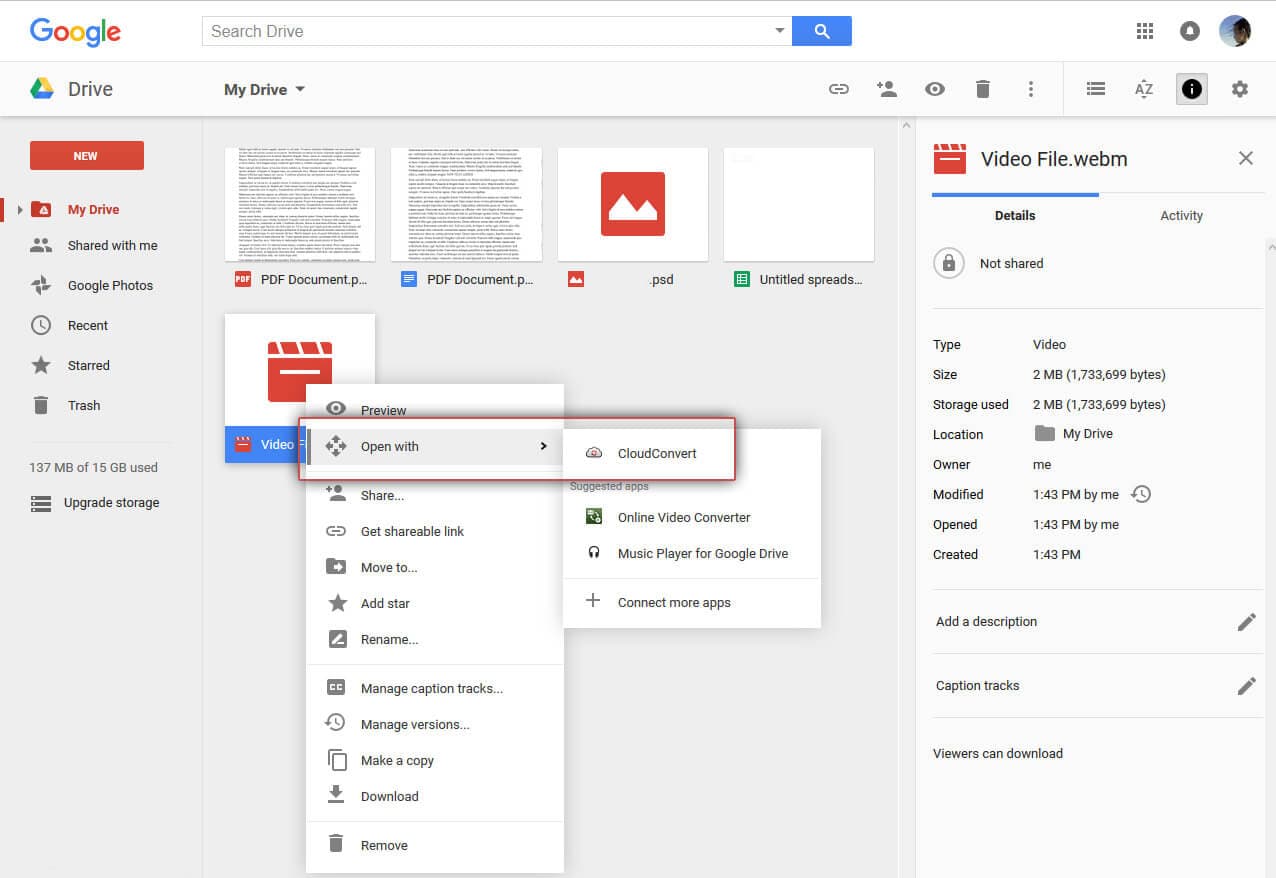Click the Google apps grid icon
The width and height of the screenshot is (1276, 878).
[1145, 31]
